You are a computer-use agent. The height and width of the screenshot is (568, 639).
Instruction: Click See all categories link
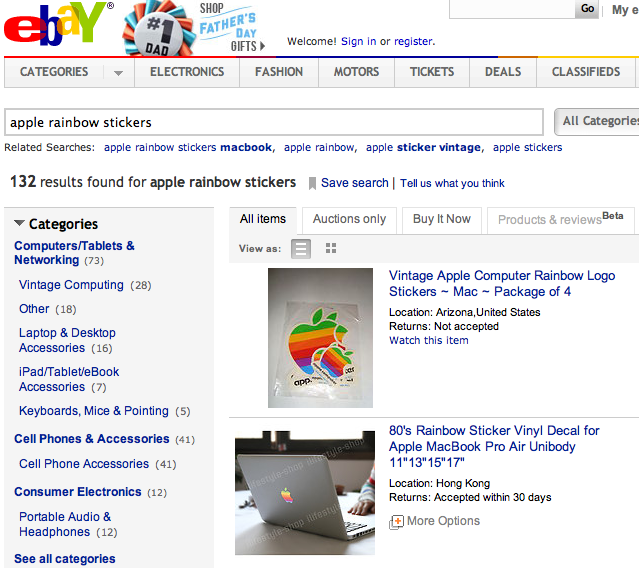65,559
